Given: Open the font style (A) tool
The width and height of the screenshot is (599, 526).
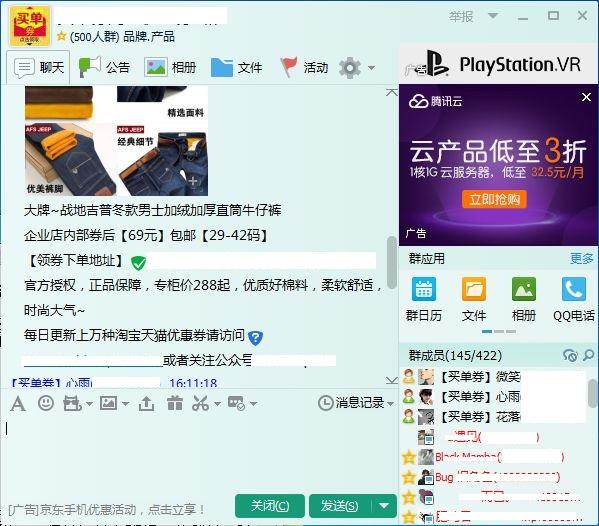Looking at the screenshot, I should tap(18, 403).
